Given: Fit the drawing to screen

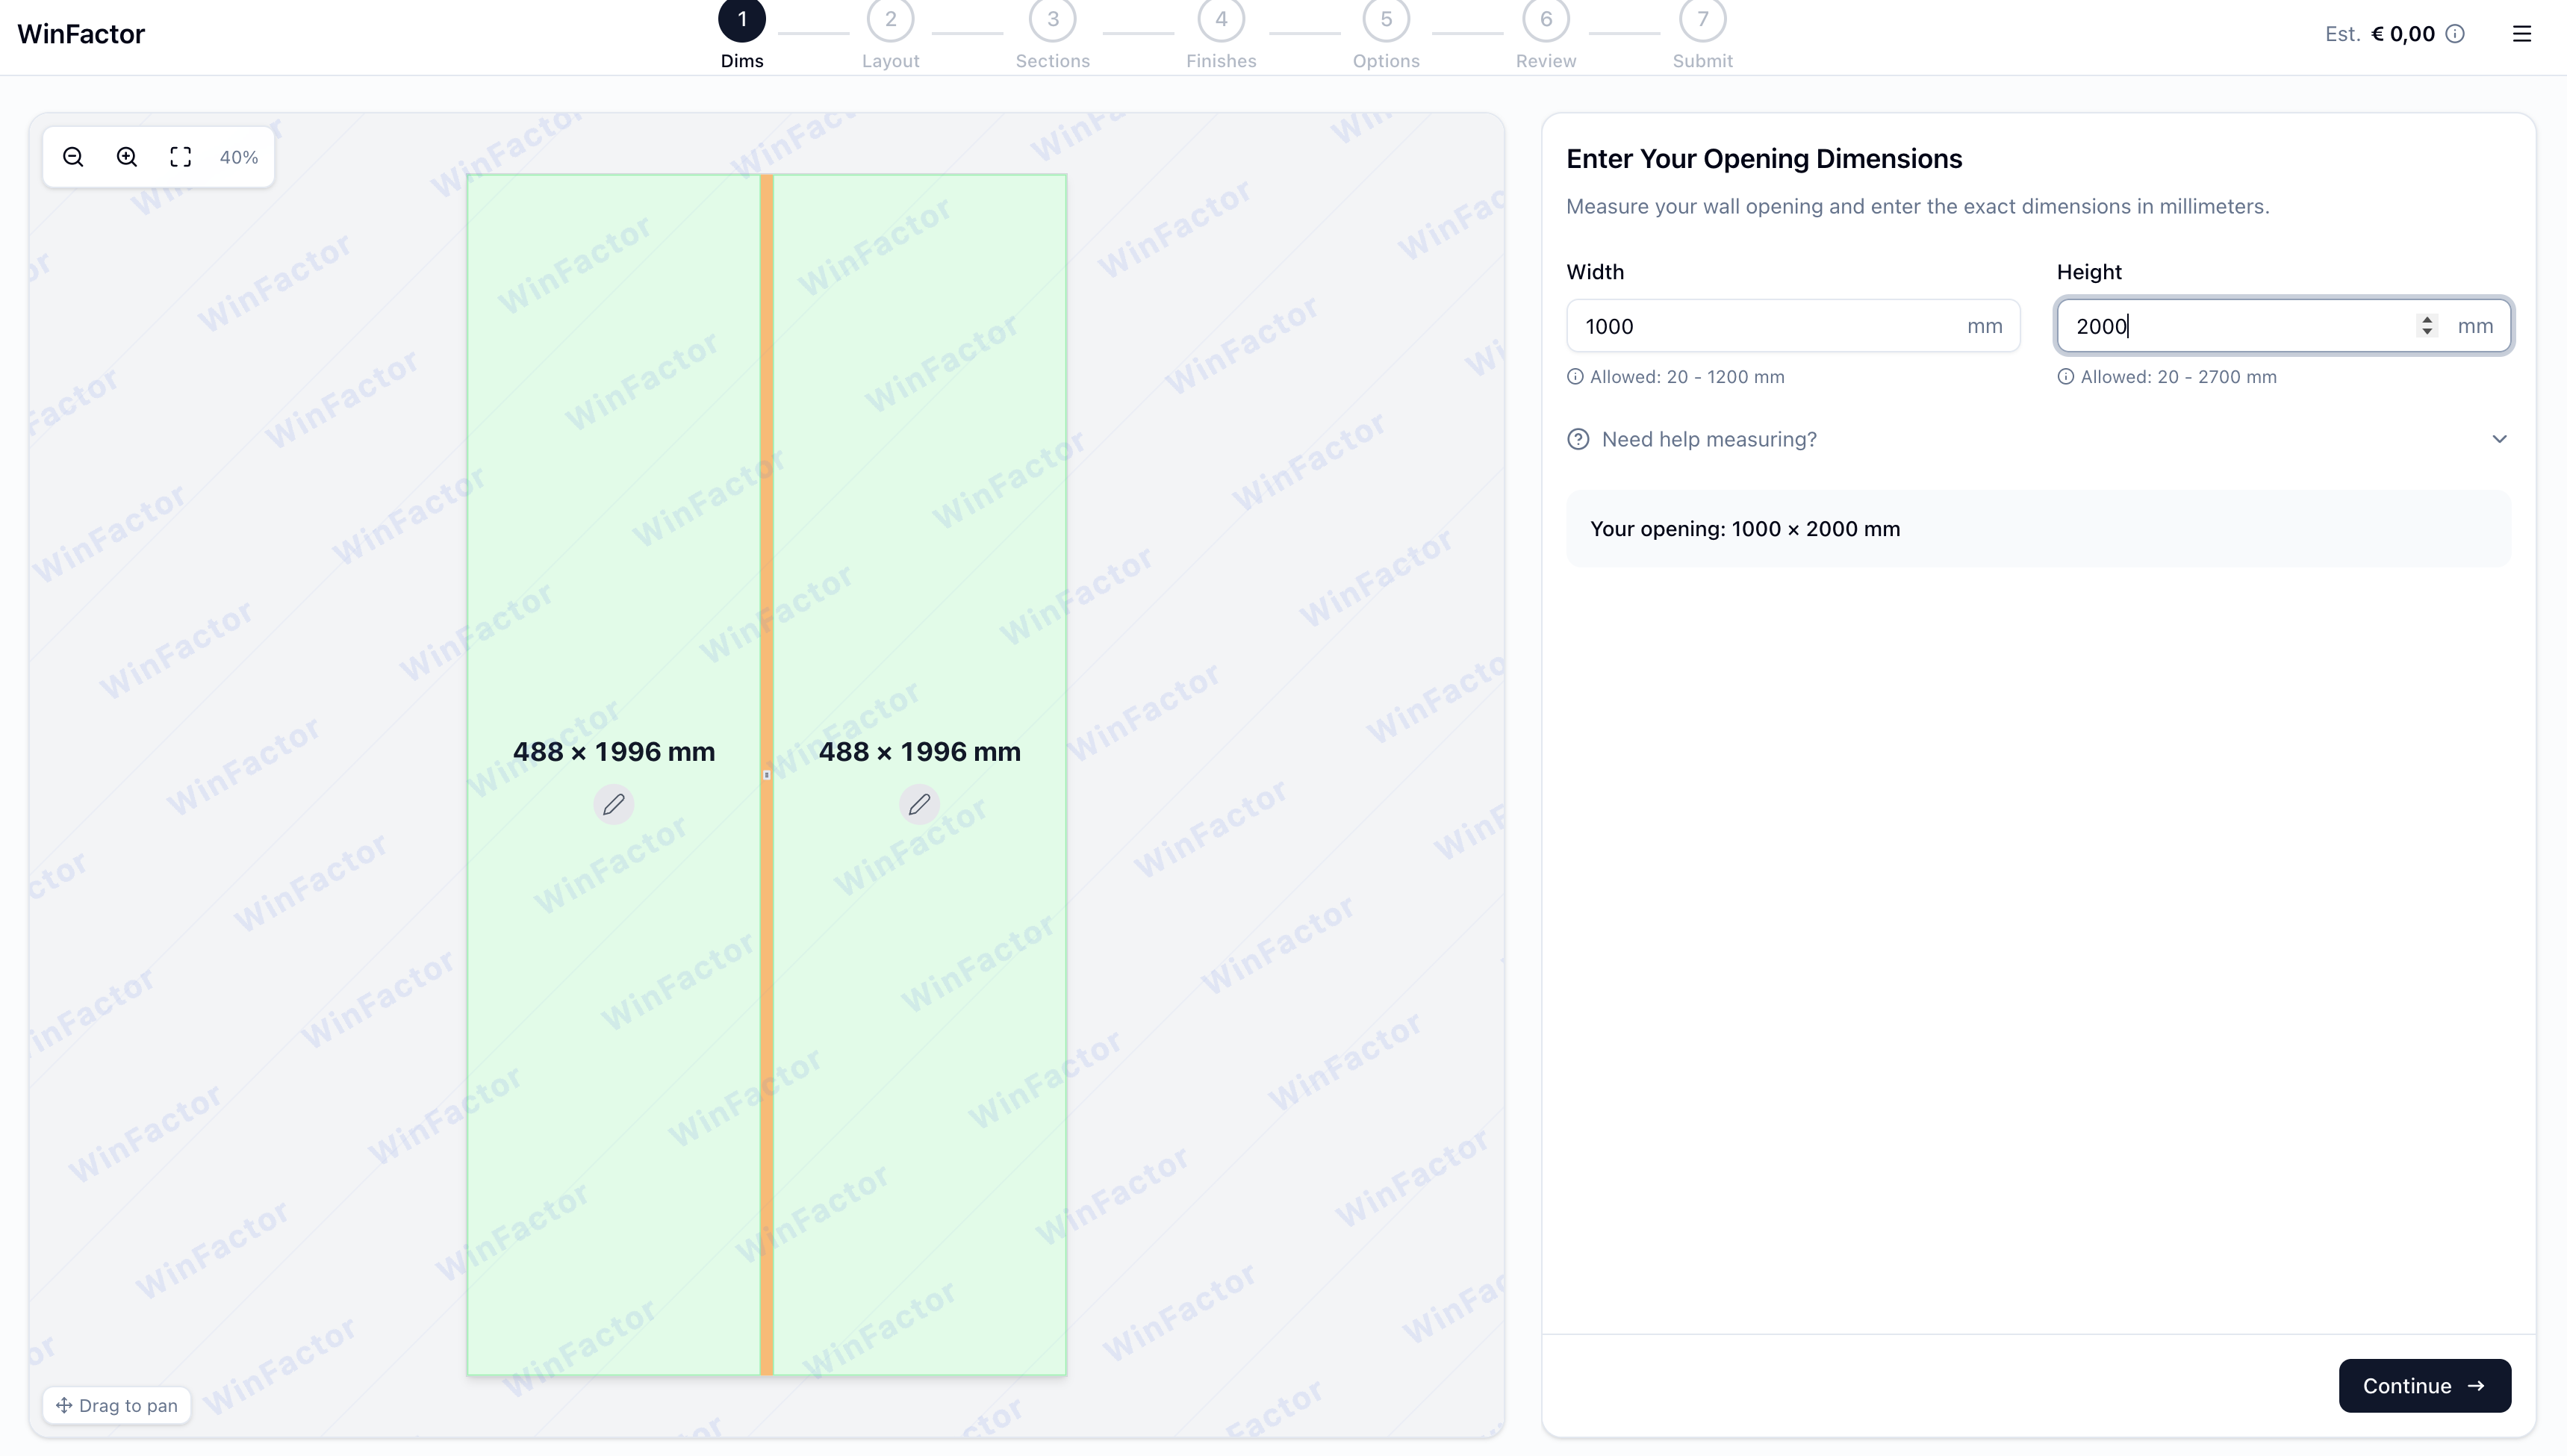Looking at the screenshot, I should pyautogui.click(x=180, y=157).
